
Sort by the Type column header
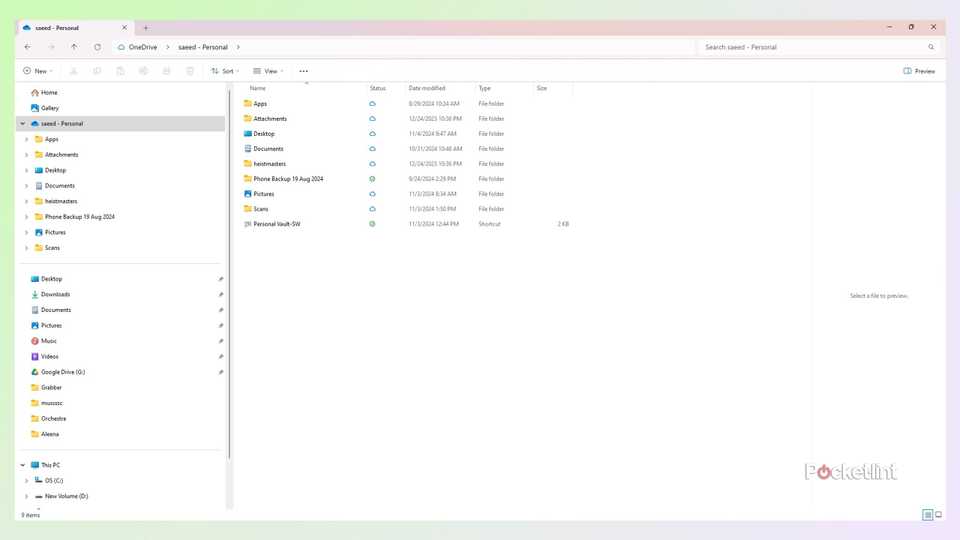(484, 88)
